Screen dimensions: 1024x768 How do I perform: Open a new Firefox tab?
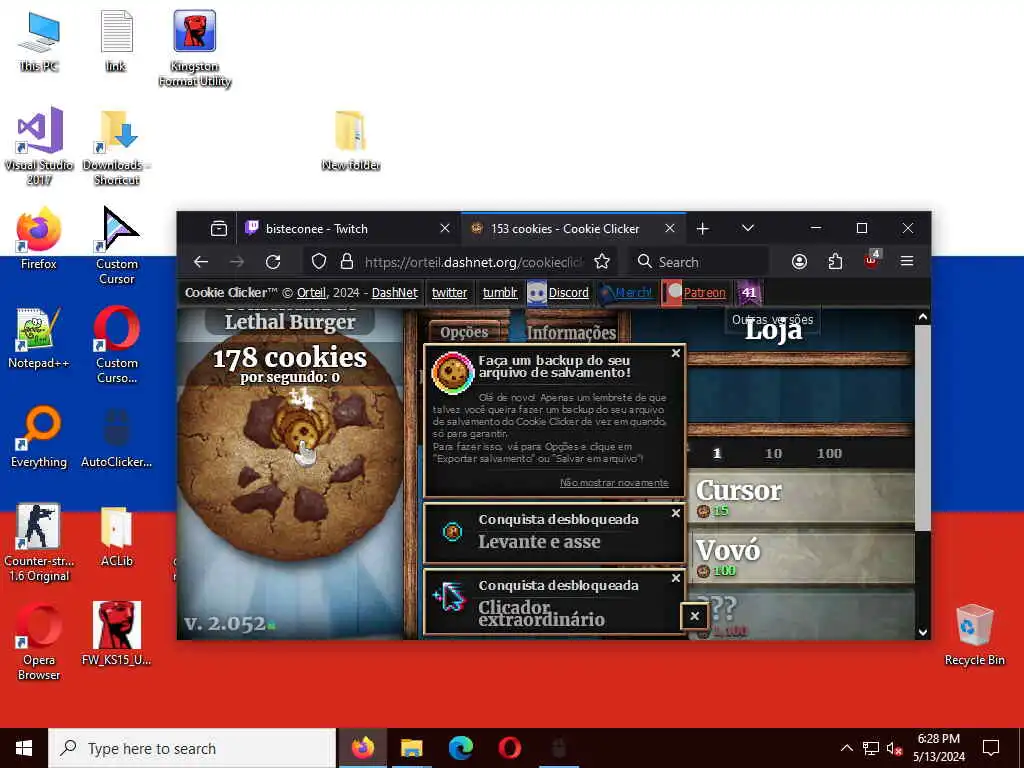click(x=703, y=229)
